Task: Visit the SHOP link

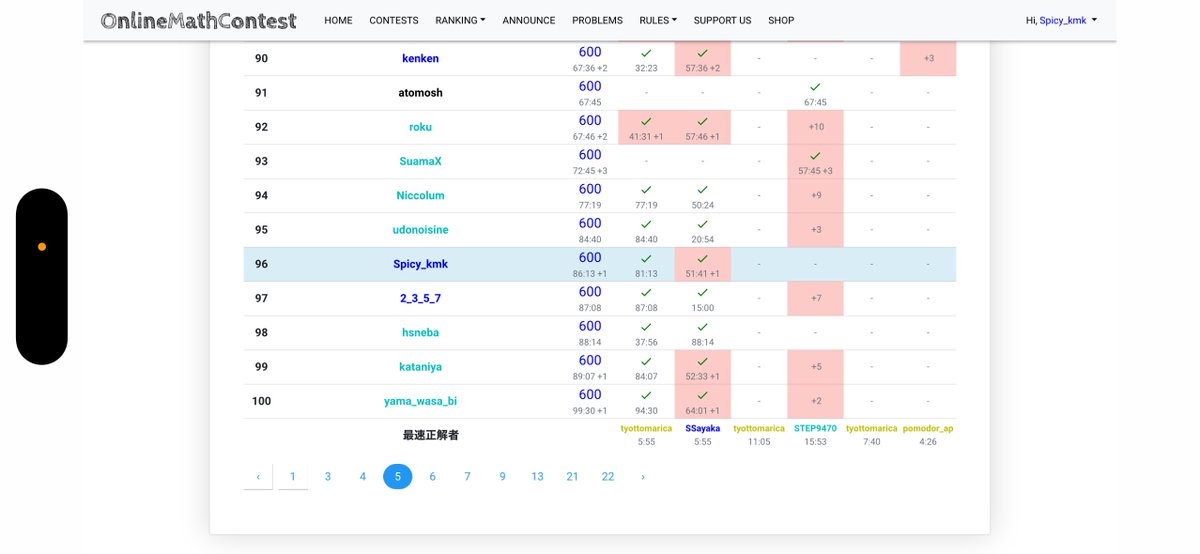Action: [781, 20]
